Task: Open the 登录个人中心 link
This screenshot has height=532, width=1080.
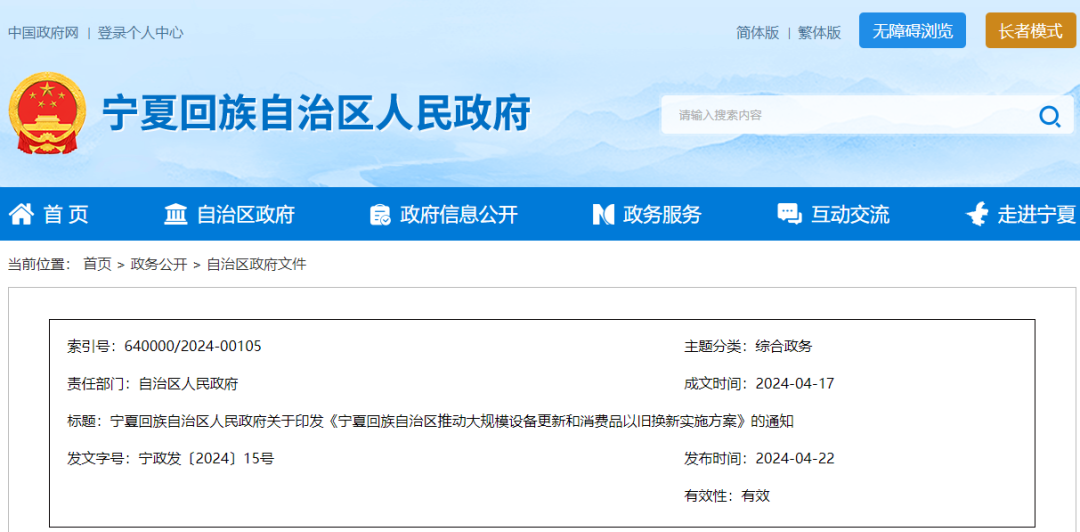Action: click(140, 32)
